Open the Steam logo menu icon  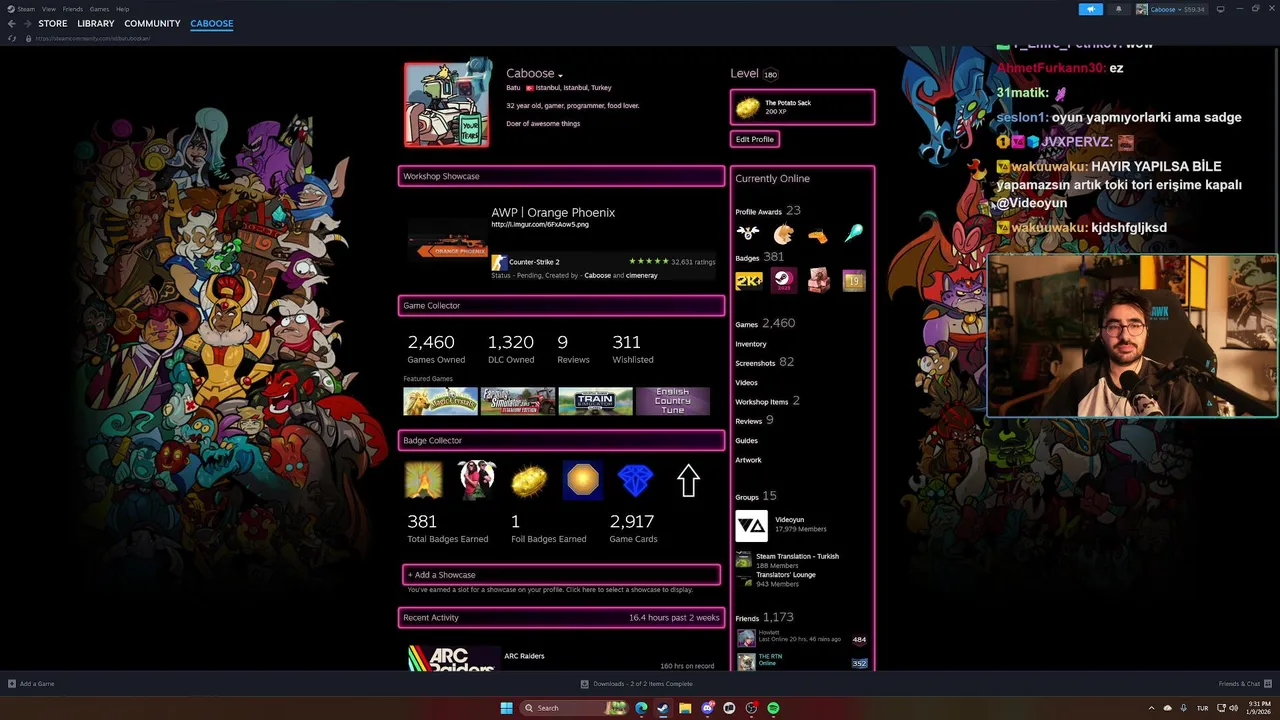(x=11, y=9)
